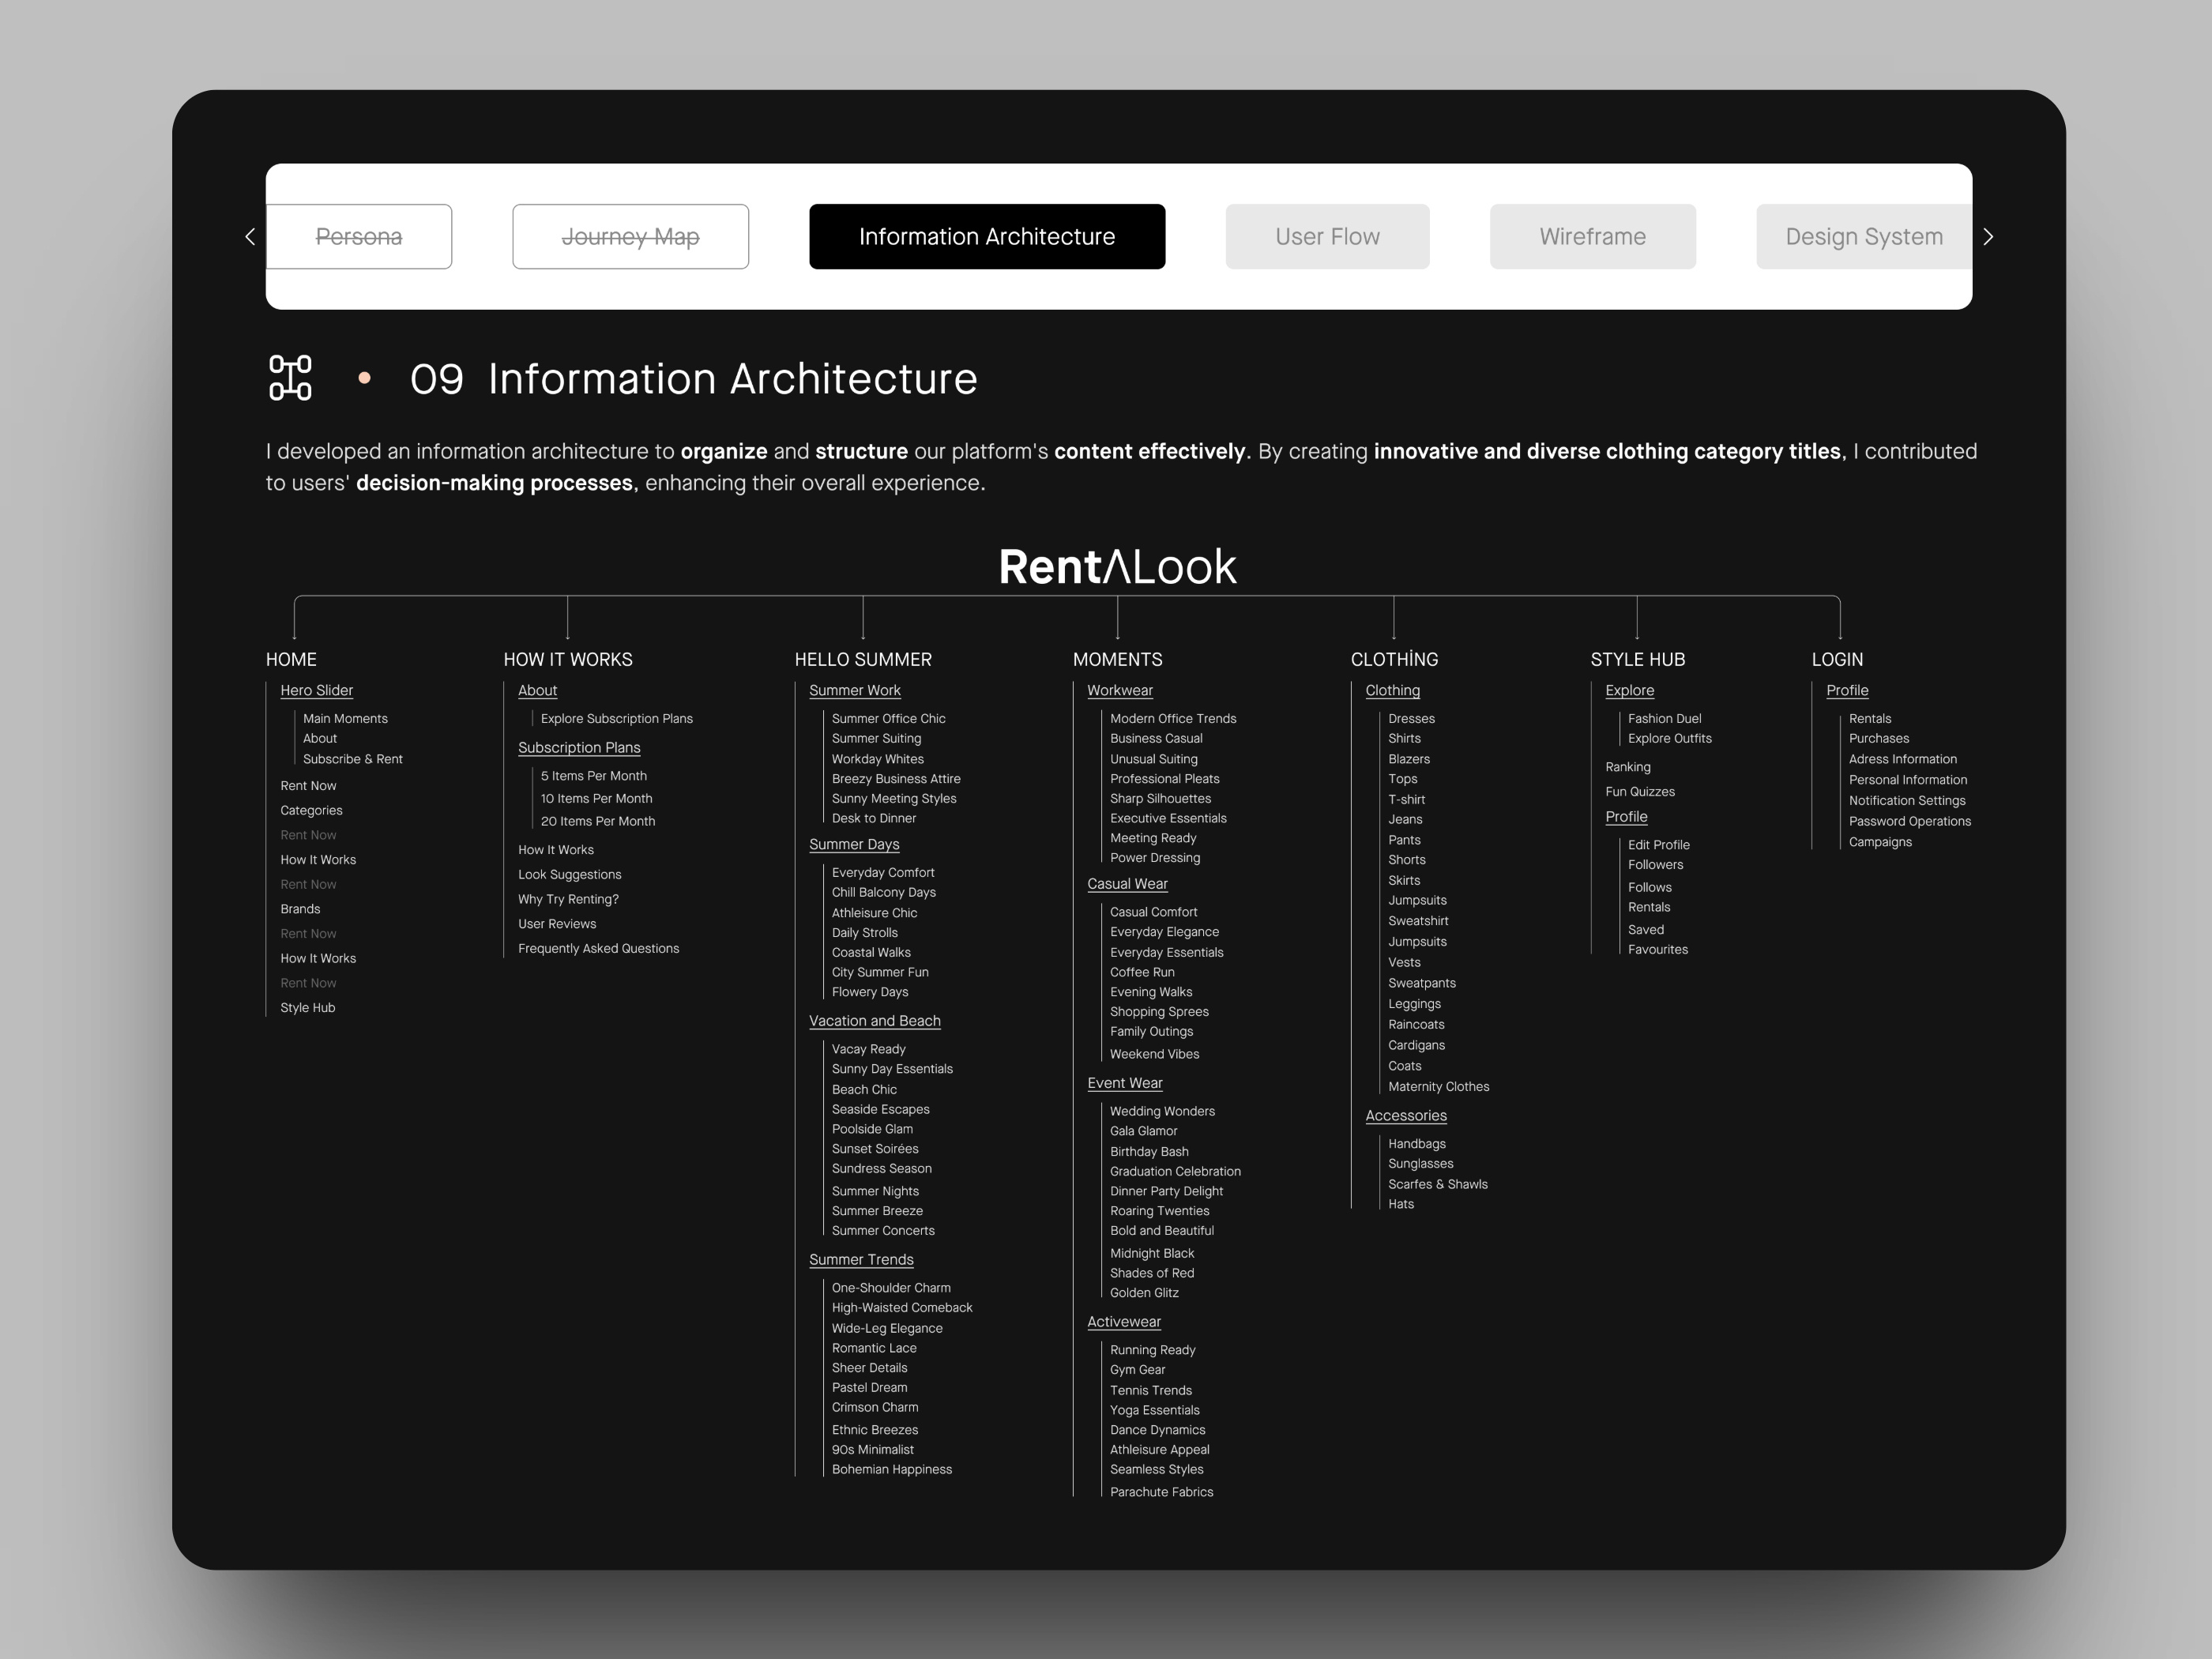Click Style Hub at bottom of Home column
2212x1659 pixels.
coord(308,1009)
